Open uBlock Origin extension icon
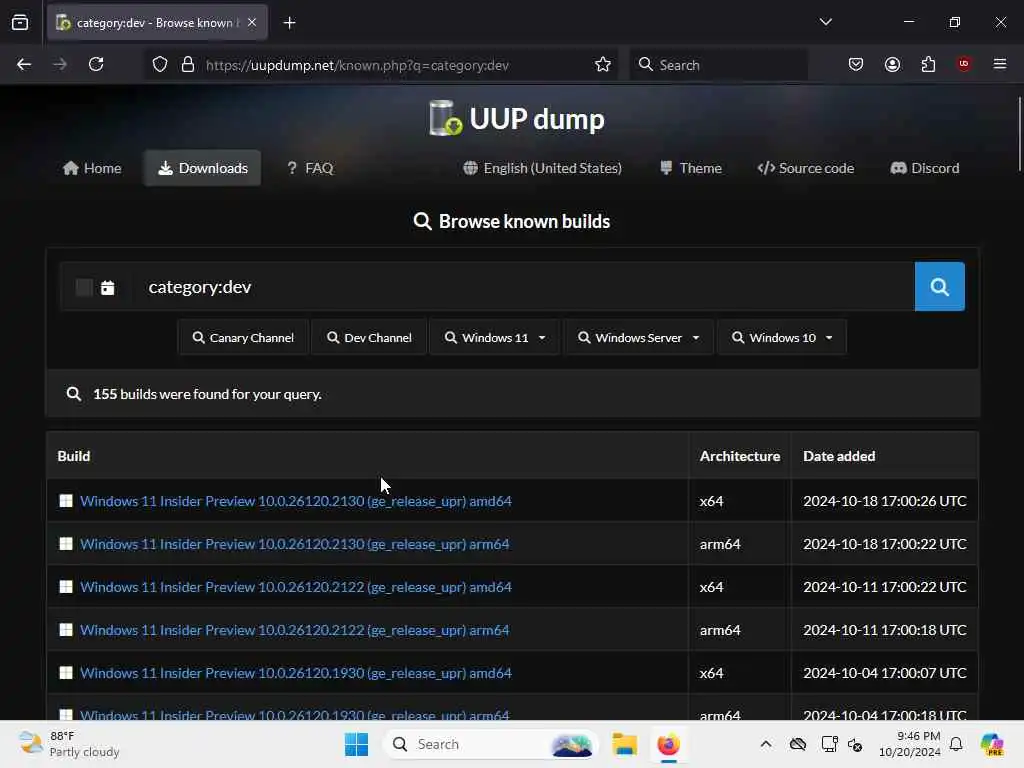This screenshot has width=1024, height=768. (x=964, y=64)
